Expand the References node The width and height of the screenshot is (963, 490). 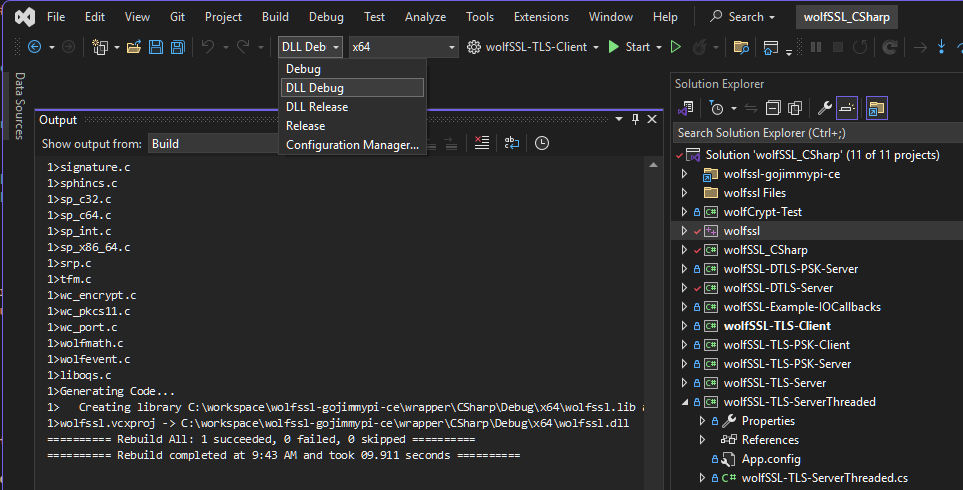click(x=702, y=440)
